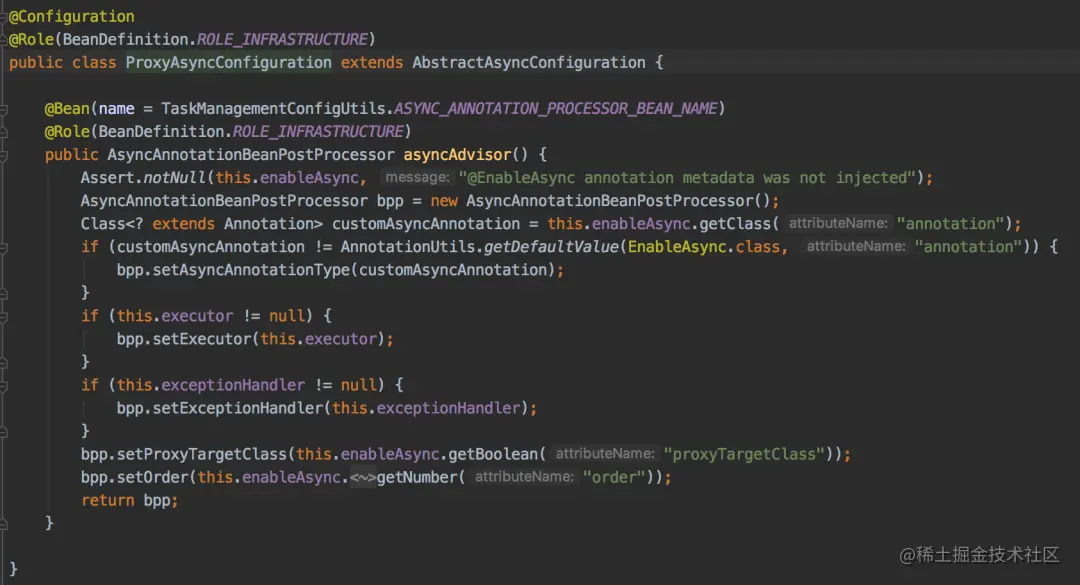
Task: Click AbstractAsyncConfiguration superclass name
Action: [529, 63]
